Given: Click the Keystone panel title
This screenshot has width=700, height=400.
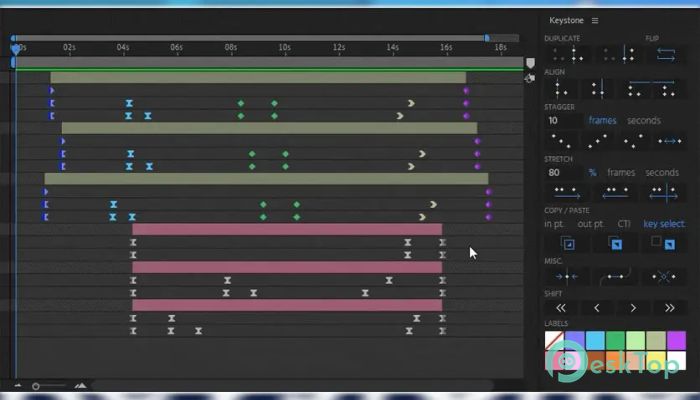Looking at the screenshot, I should pyautogui.click(x=566, y=21).
